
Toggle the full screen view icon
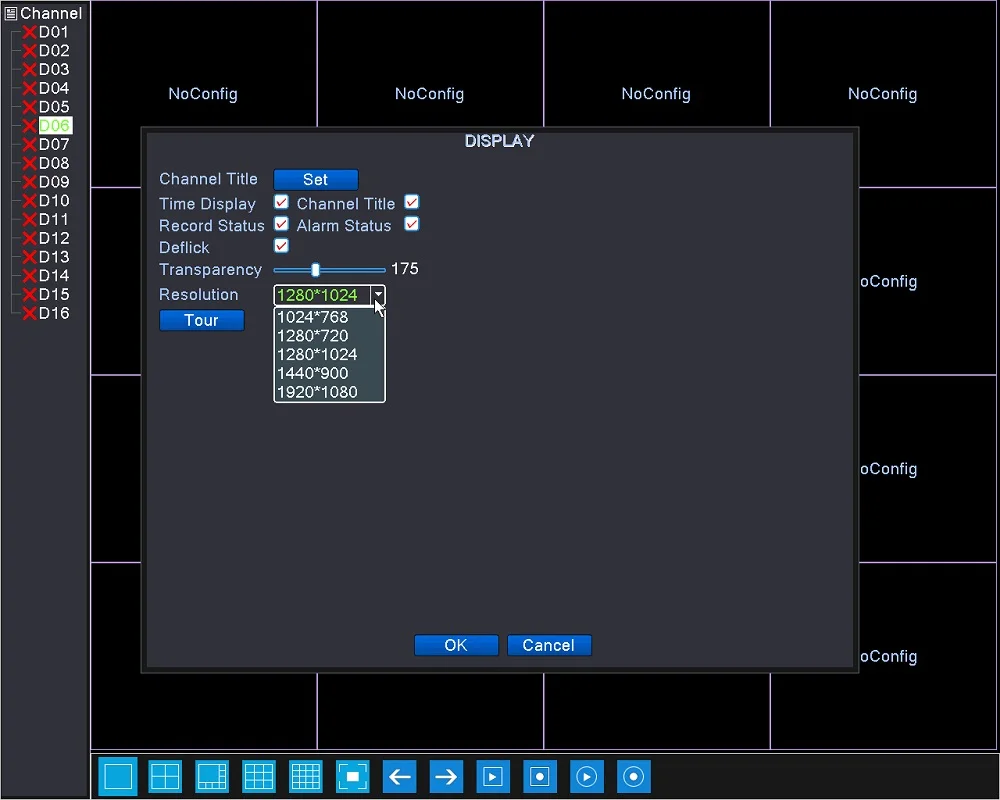353,776
